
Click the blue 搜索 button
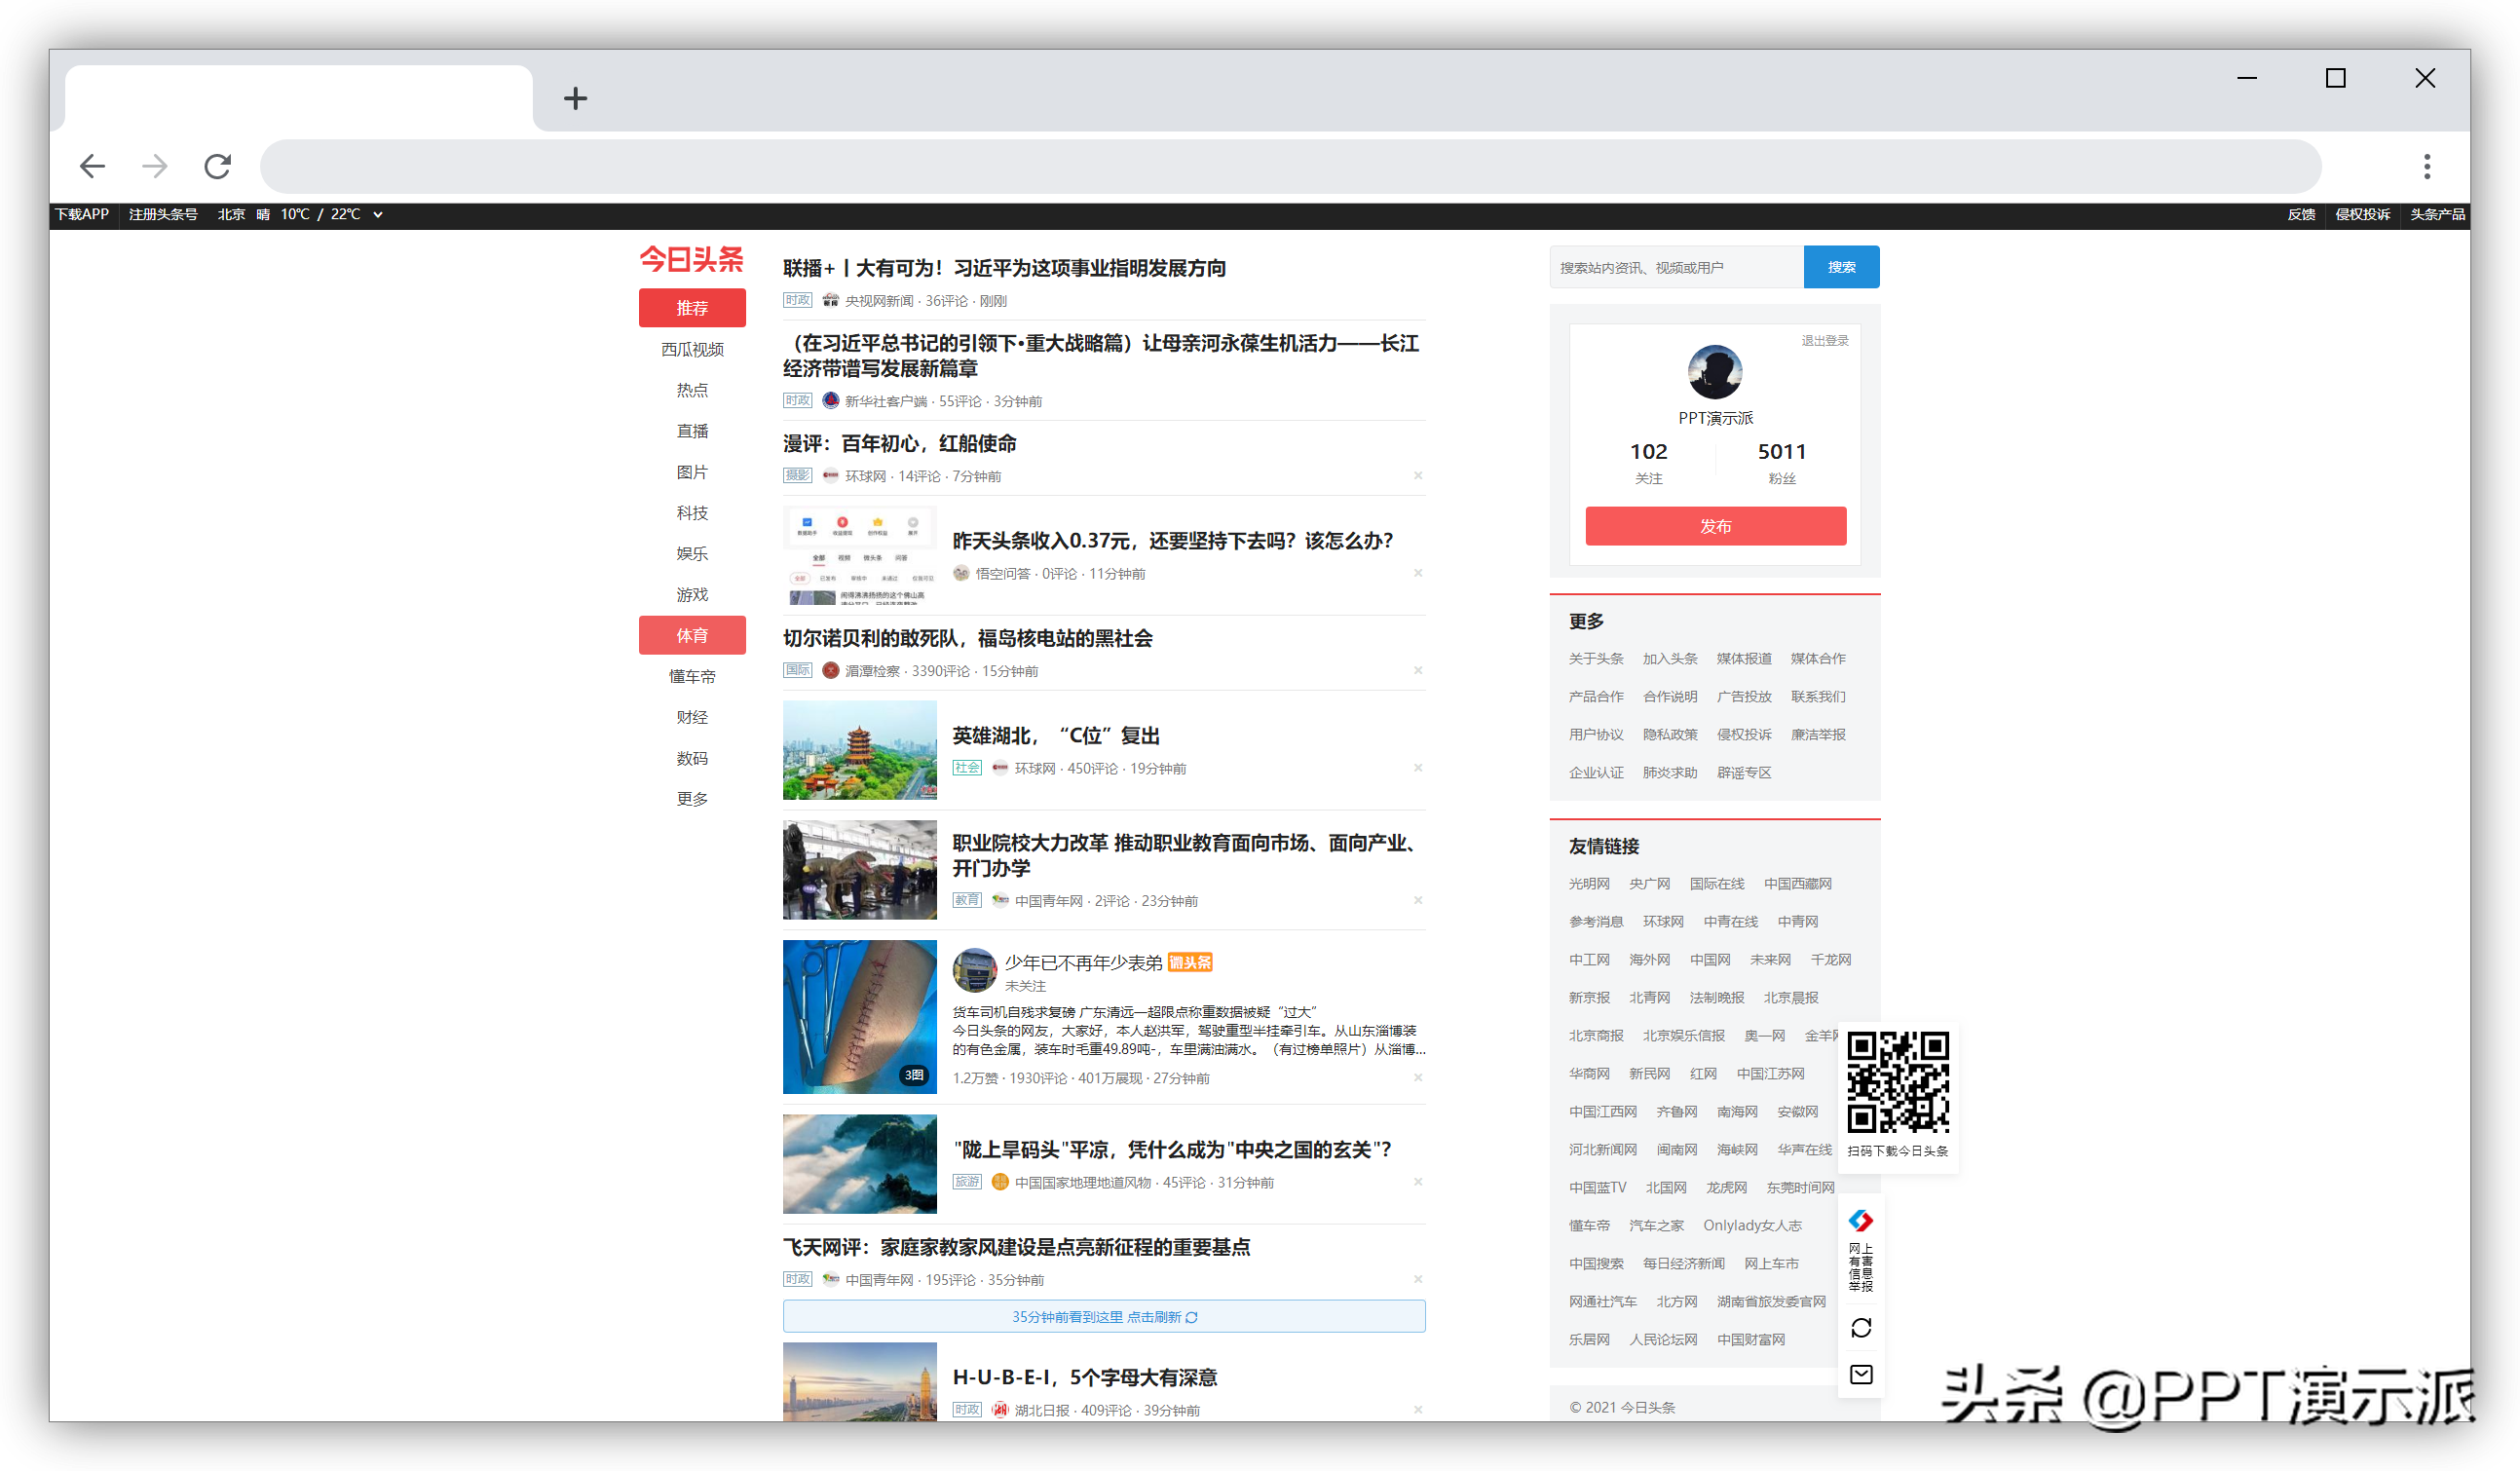click(x=1841, y=267)
